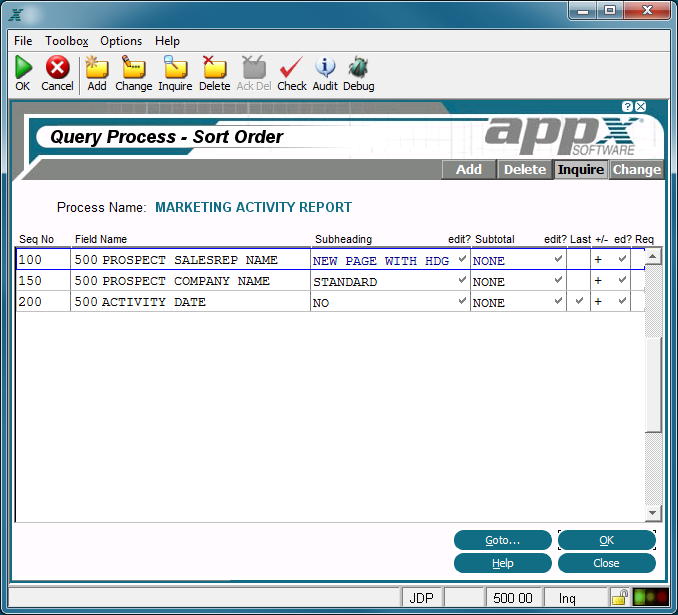The height and width of the screenshot is (615, 678).
Task: Click the red Cancel toolbar icon
Action: point(58,67)
